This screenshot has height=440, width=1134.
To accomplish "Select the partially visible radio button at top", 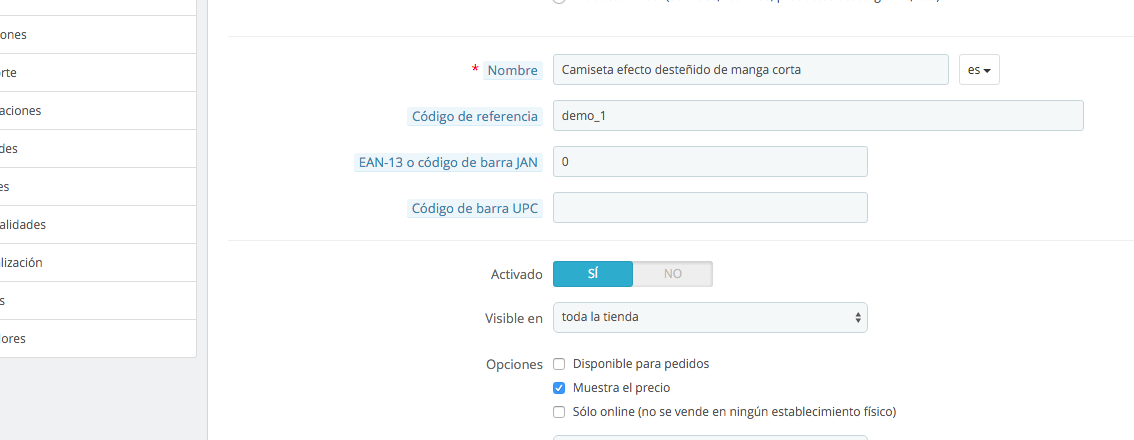I will [x=559, y=1].
